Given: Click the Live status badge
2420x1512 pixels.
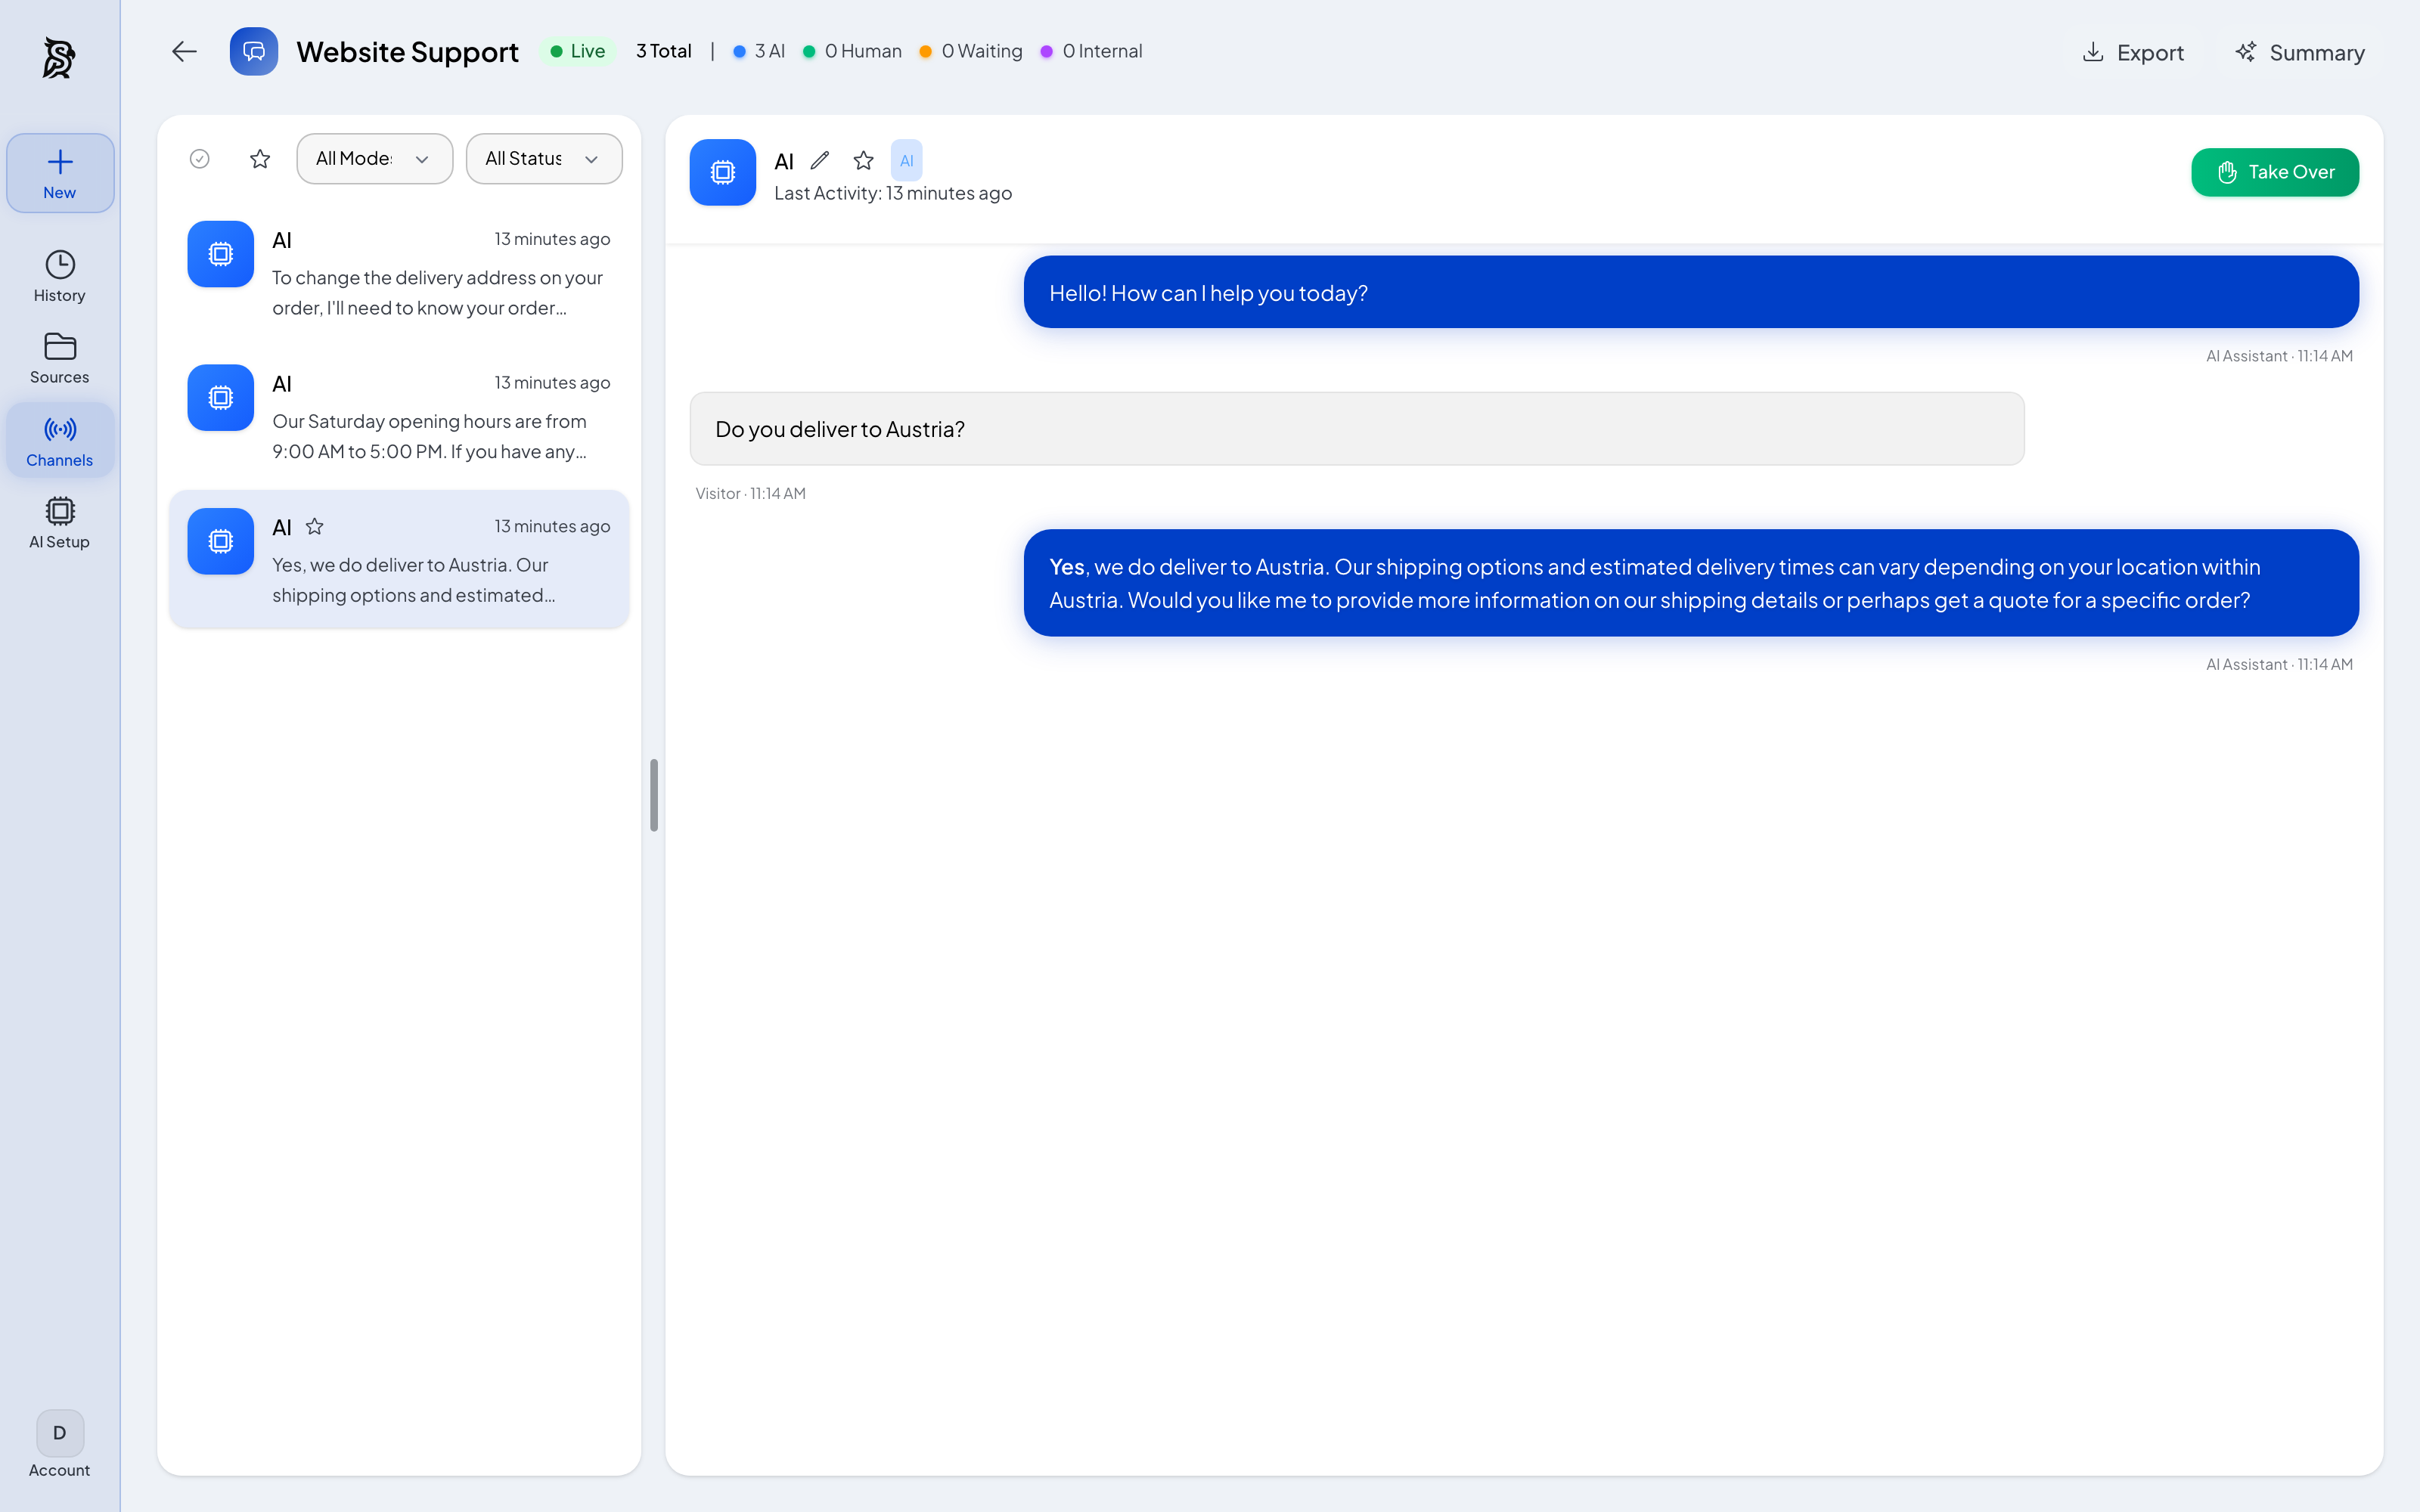Looking at the screenshot, I should (578, 51).
